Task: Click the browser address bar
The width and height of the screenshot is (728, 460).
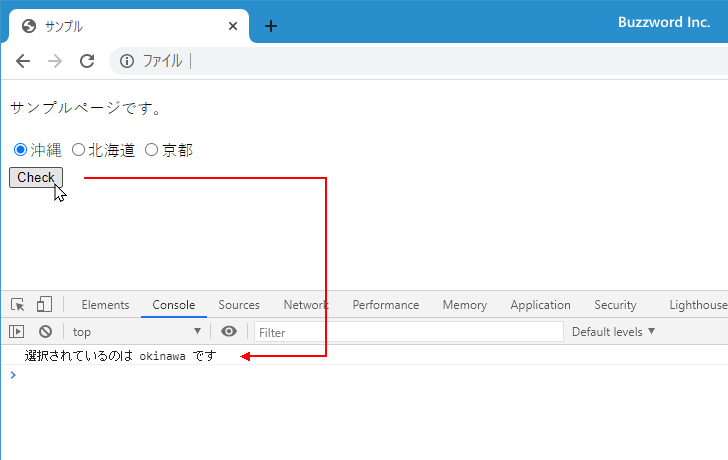Action: [418, 61]
